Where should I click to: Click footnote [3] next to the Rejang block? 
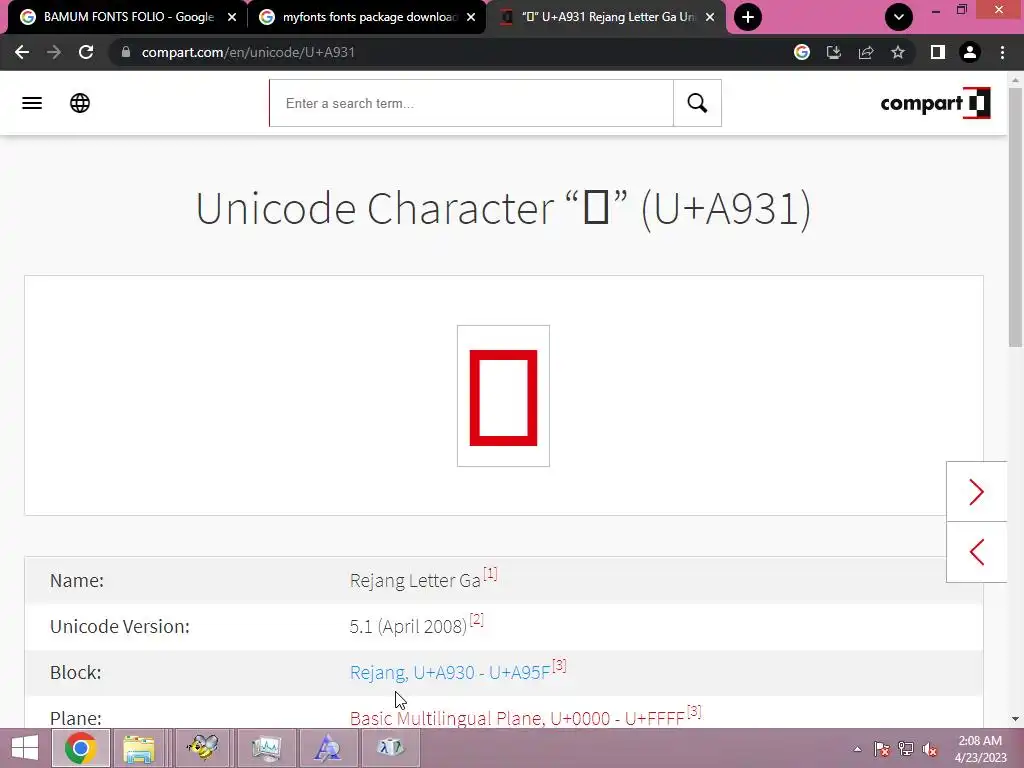559,665
